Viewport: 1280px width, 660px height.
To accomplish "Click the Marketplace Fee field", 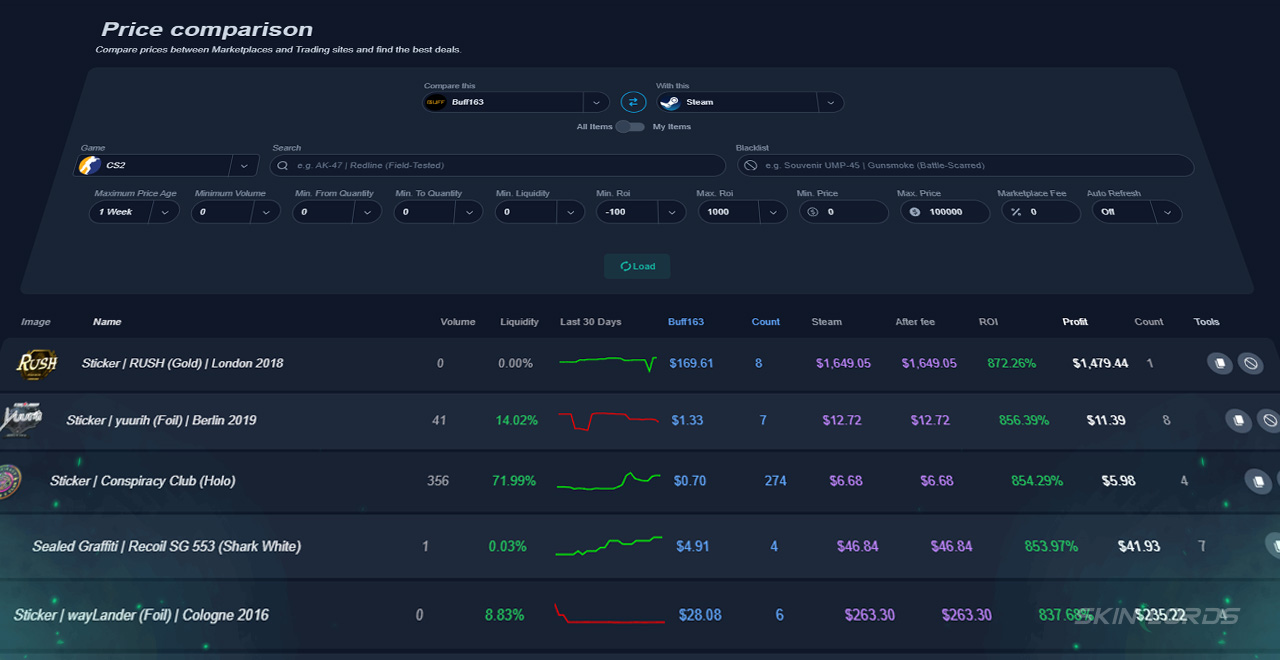I will click(1041, 212).
